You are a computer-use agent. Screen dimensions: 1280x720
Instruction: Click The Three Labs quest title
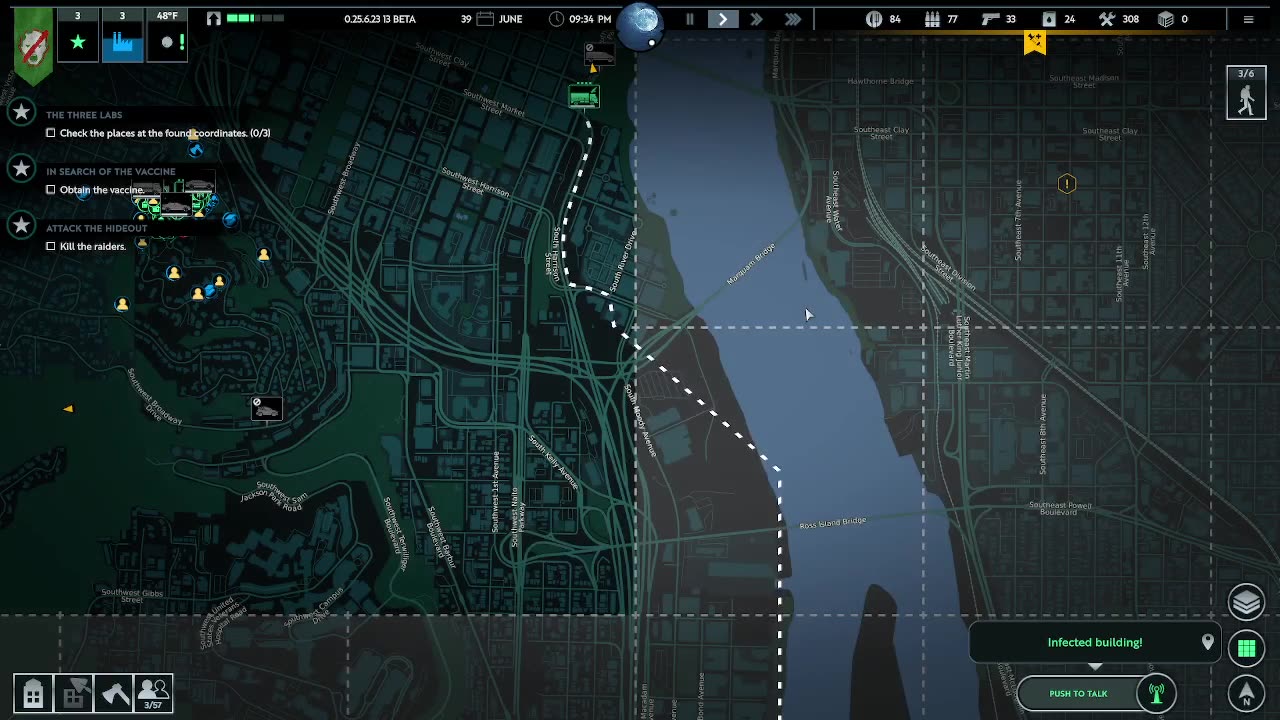tap(84, 115)
